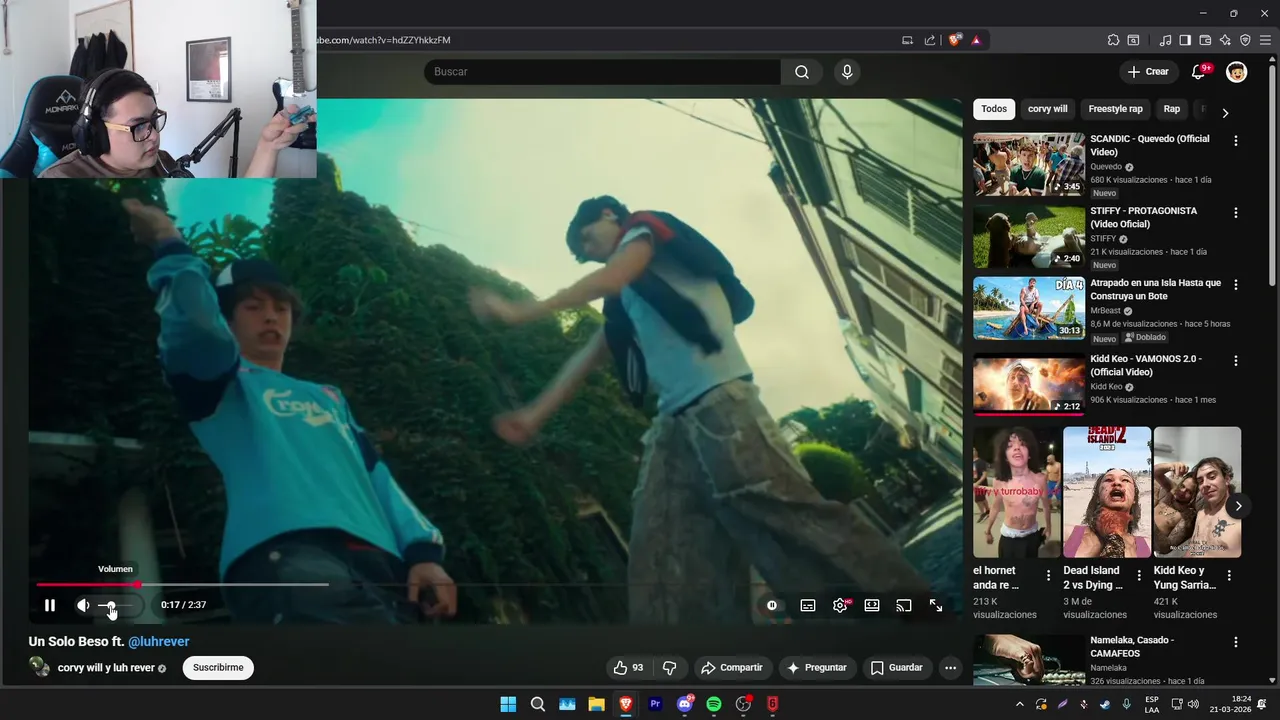
Task: Click the channel avatar below the video
Action: pos(39,667)
